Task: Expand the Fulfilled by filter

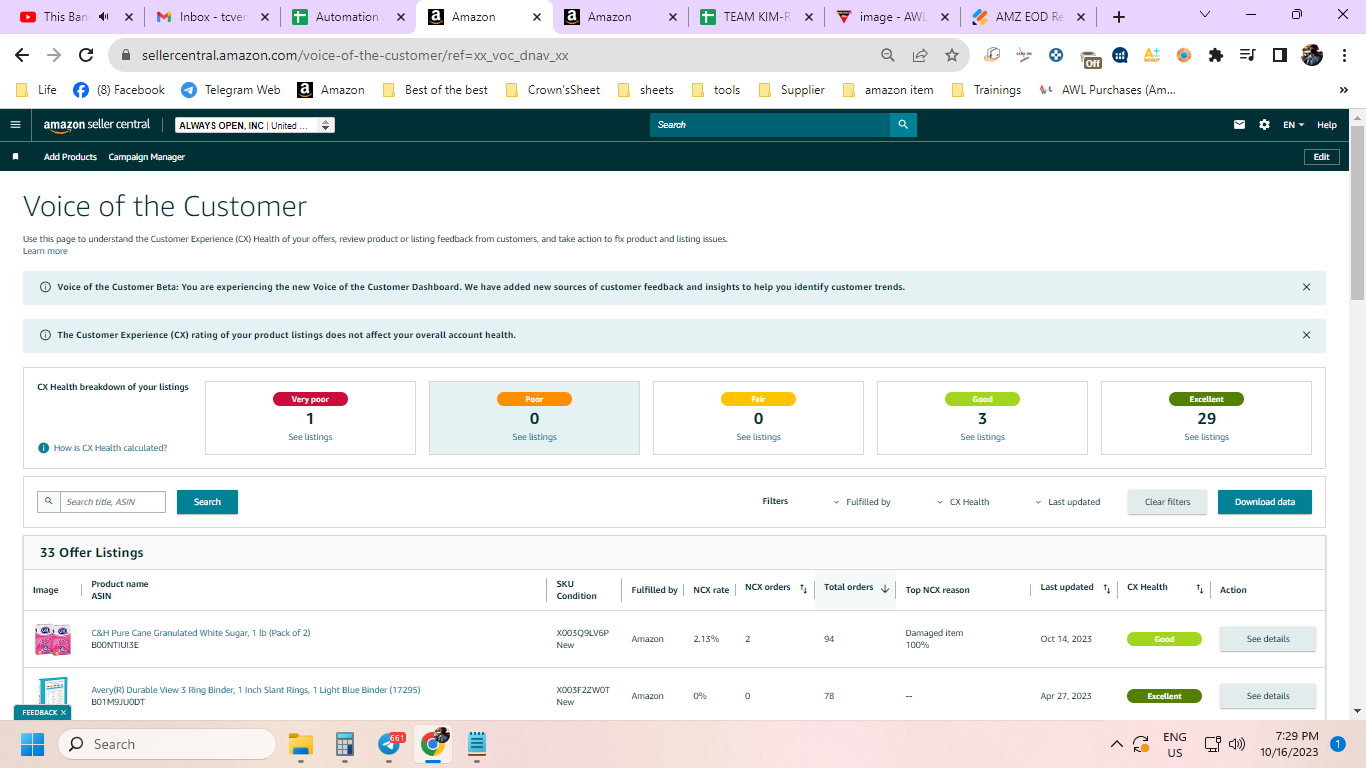Action: (862, 502)
